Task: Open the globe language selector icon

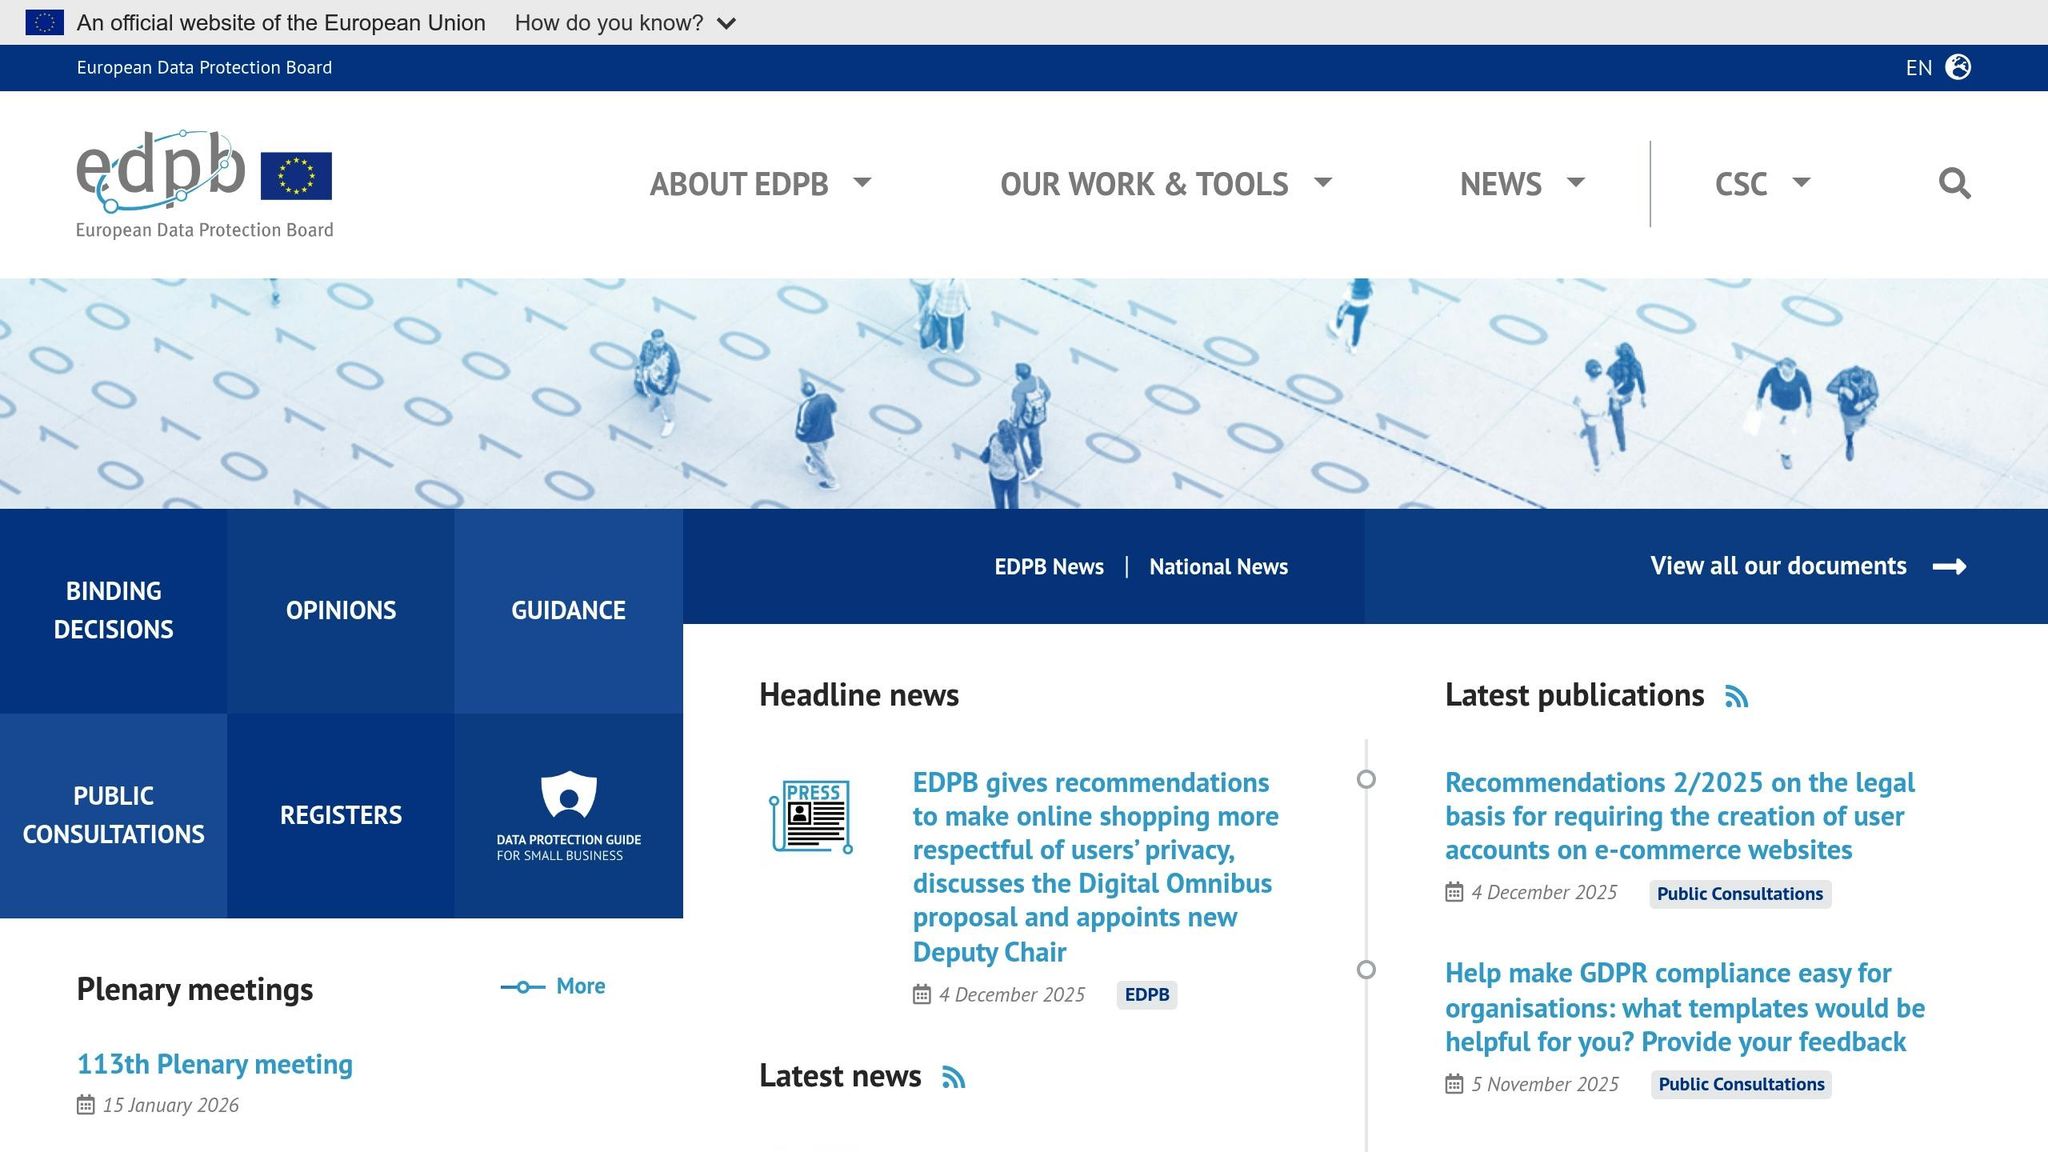Action: [1958, 67]
